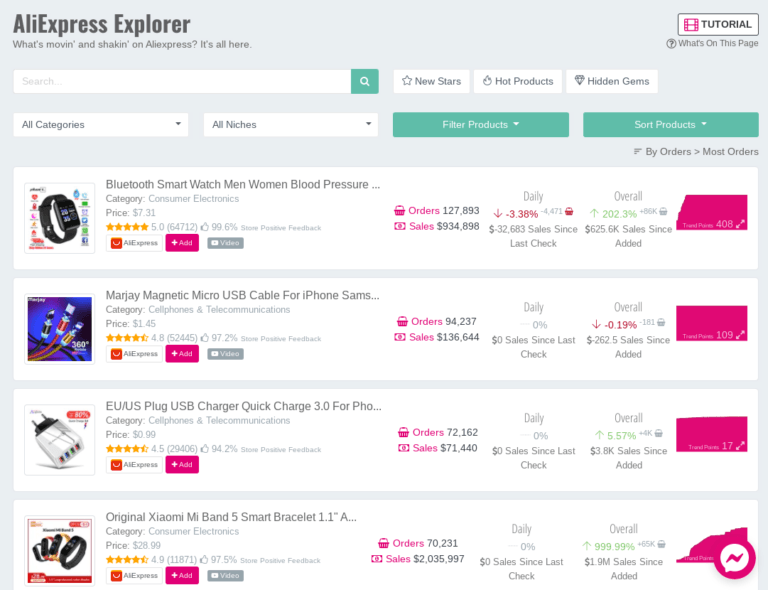Click the Sales money icon for $71,440
Viewport: 768px width, 590px height.
pos(404,448)
